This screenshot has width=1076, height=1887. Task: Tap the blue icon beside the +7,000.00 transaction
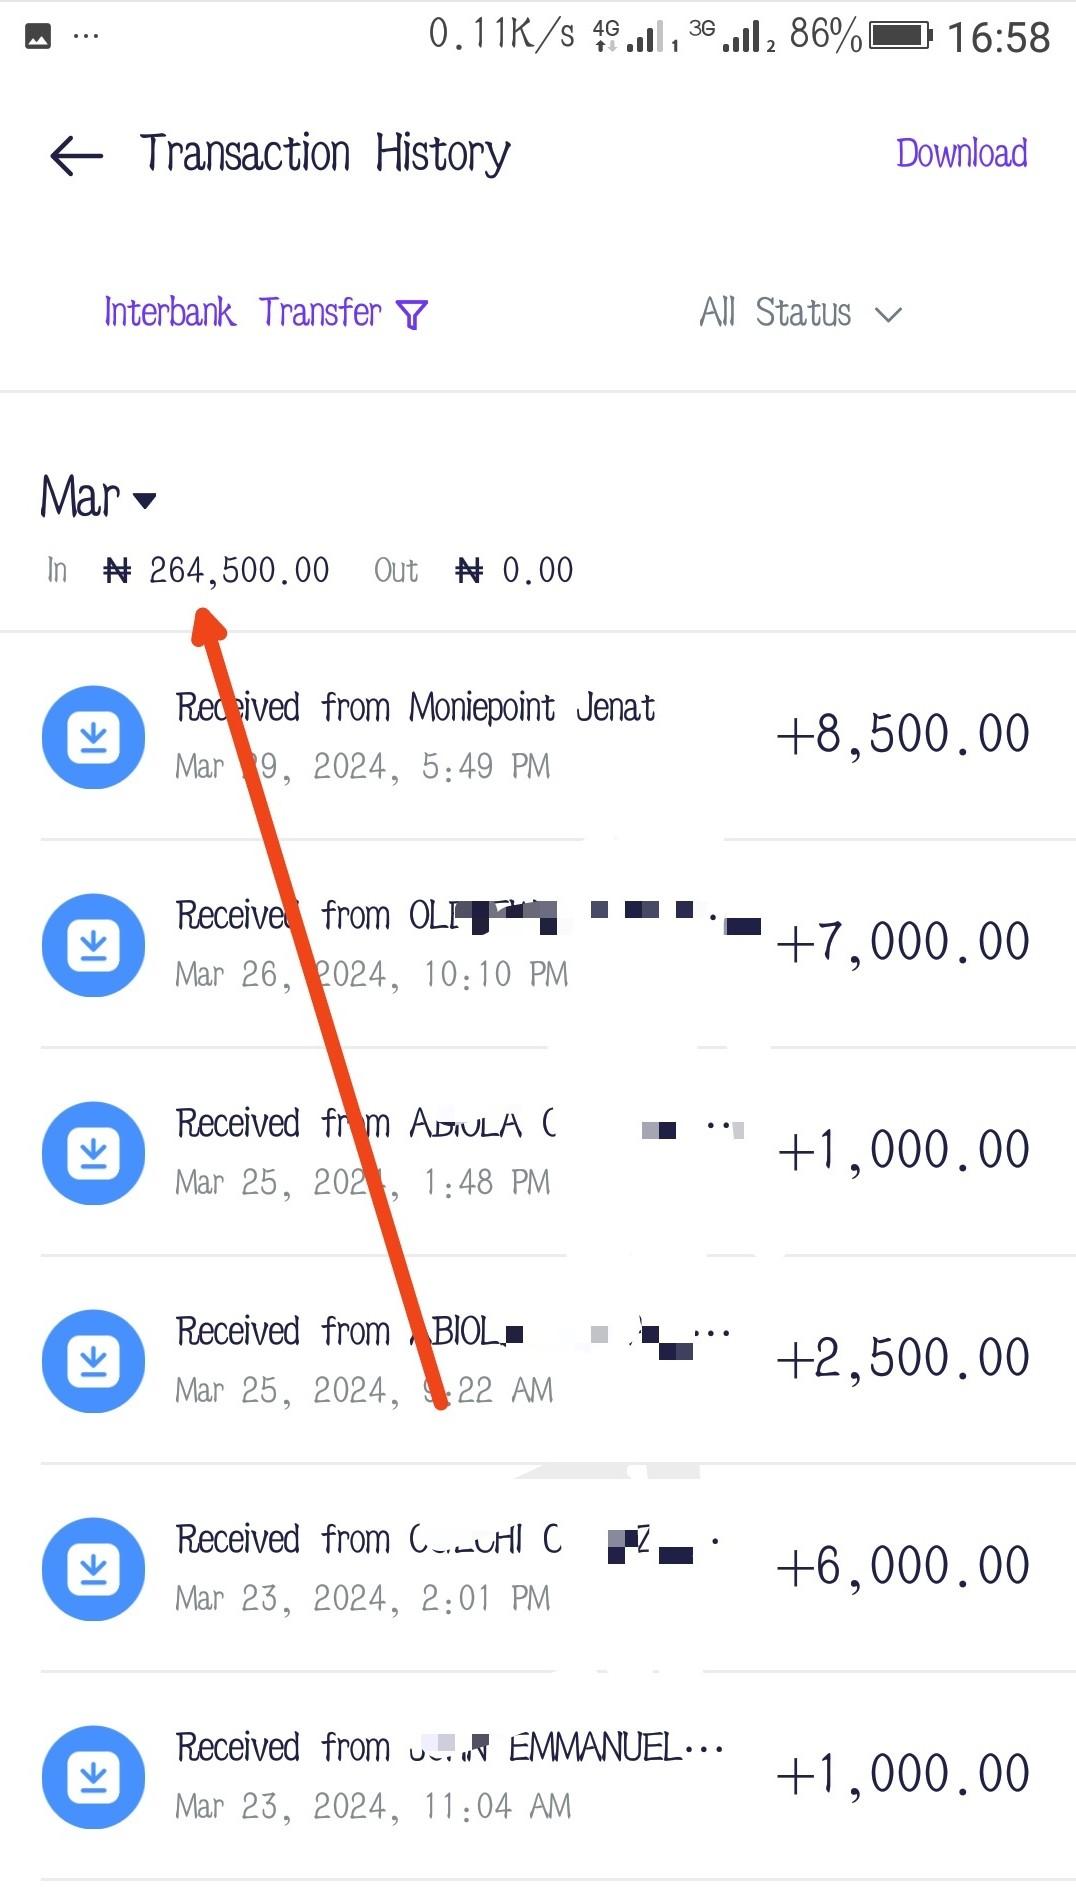(x=93, y=945)
